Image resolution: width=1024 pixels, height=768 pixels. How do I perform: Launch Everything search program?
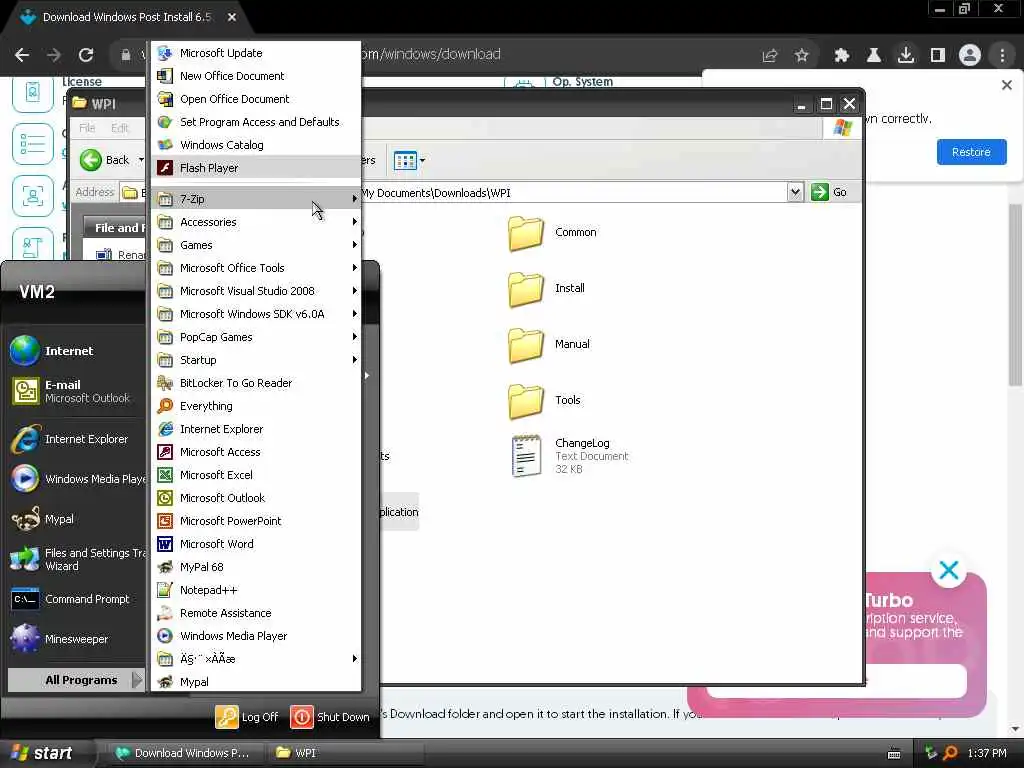pos(255,406)
